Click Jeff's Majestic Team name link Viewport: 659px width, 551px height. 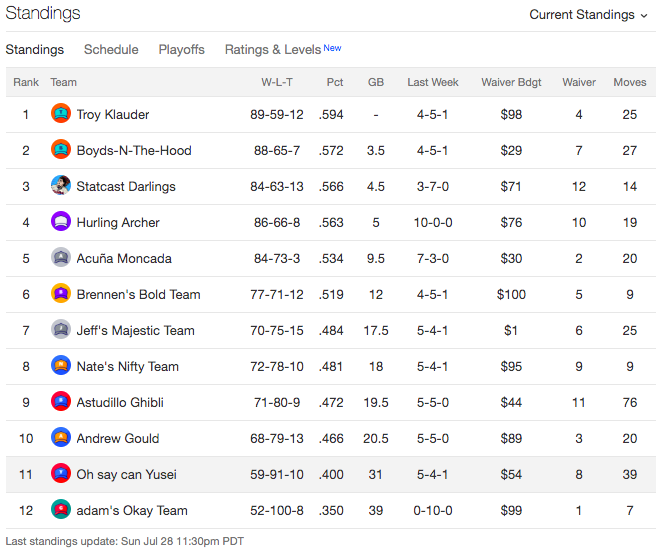(x=135, y=330)
